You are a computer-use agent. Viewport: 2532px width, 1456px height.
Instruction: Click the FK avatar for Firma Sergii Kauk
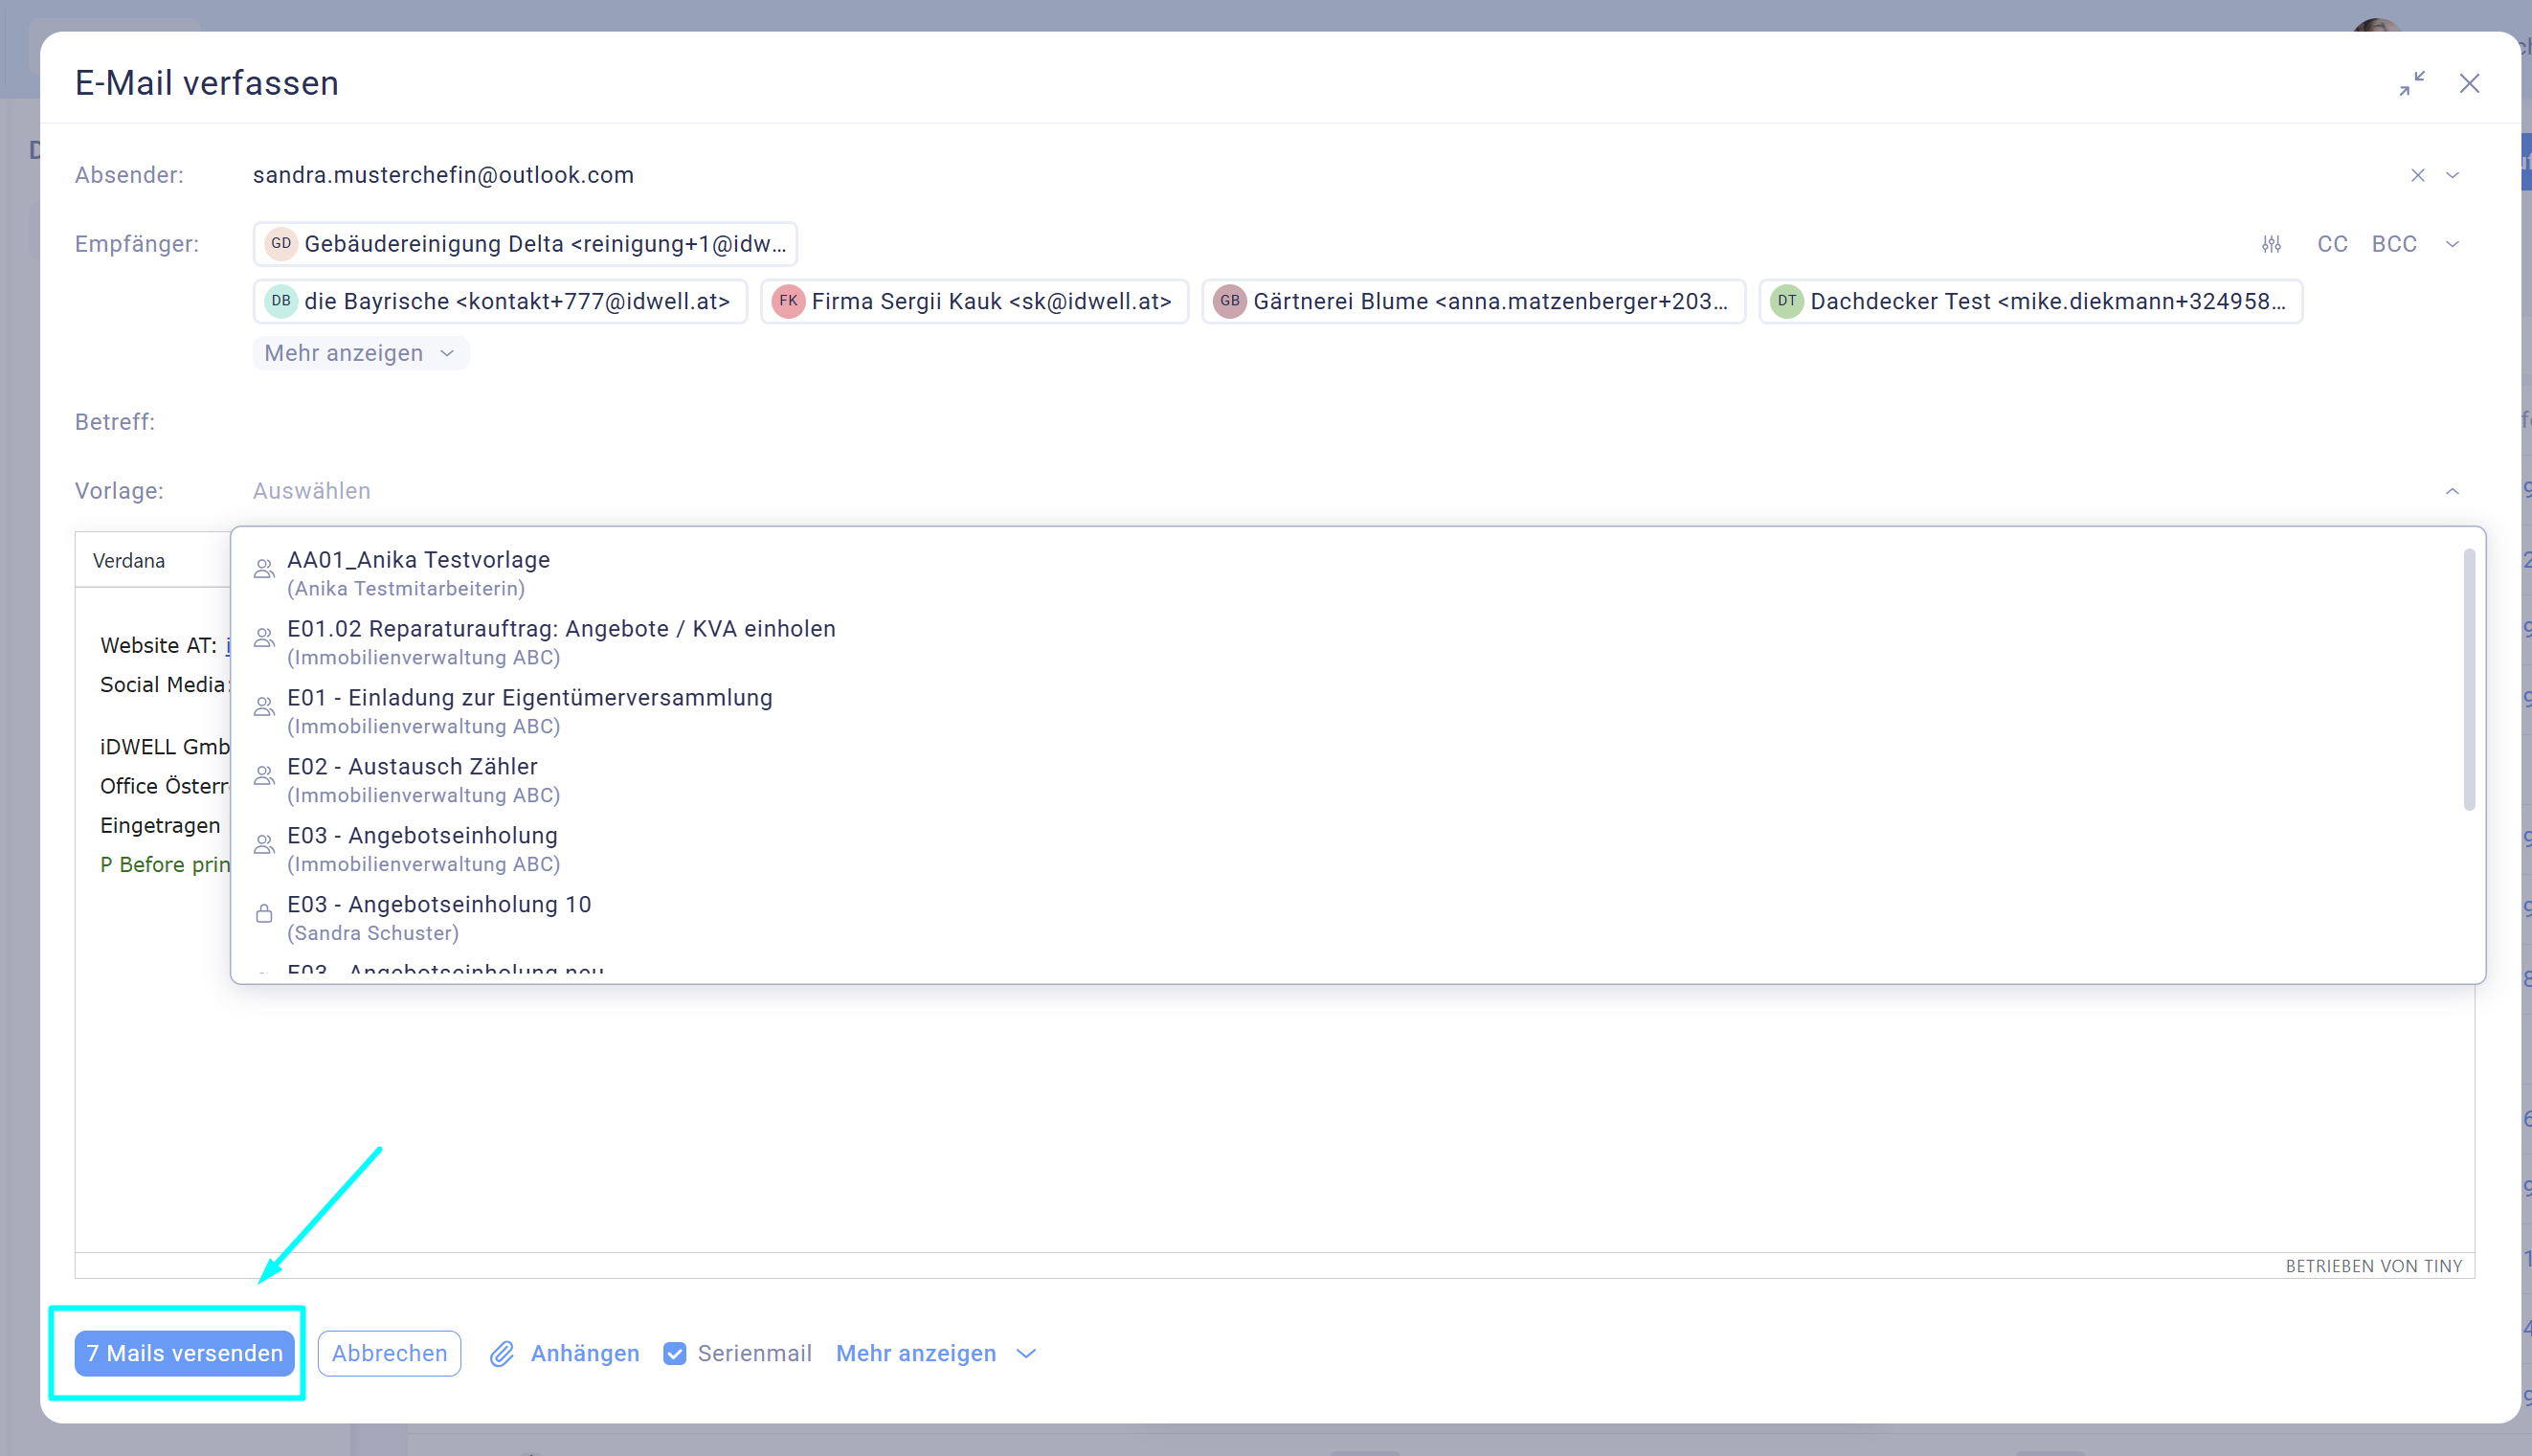point(788,301)
